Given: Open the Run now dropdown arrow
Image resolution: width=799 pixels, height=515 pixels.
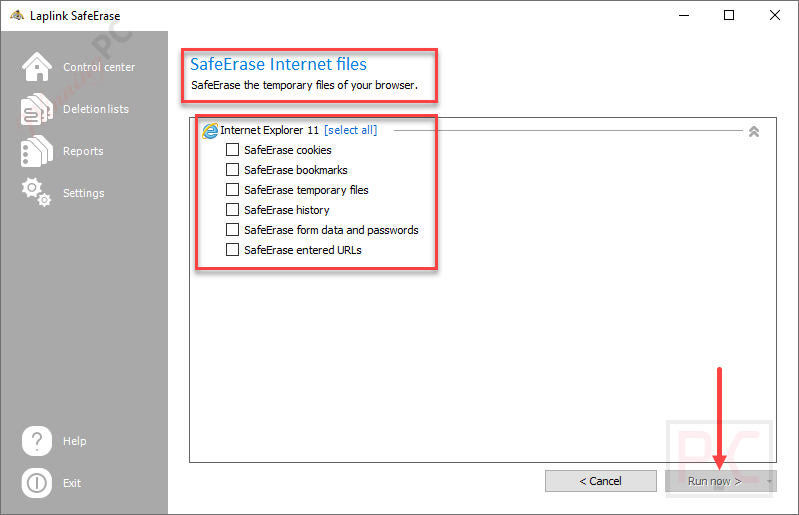Looking at the screenshot, I should pyautogui.click(x=769, y=481).
